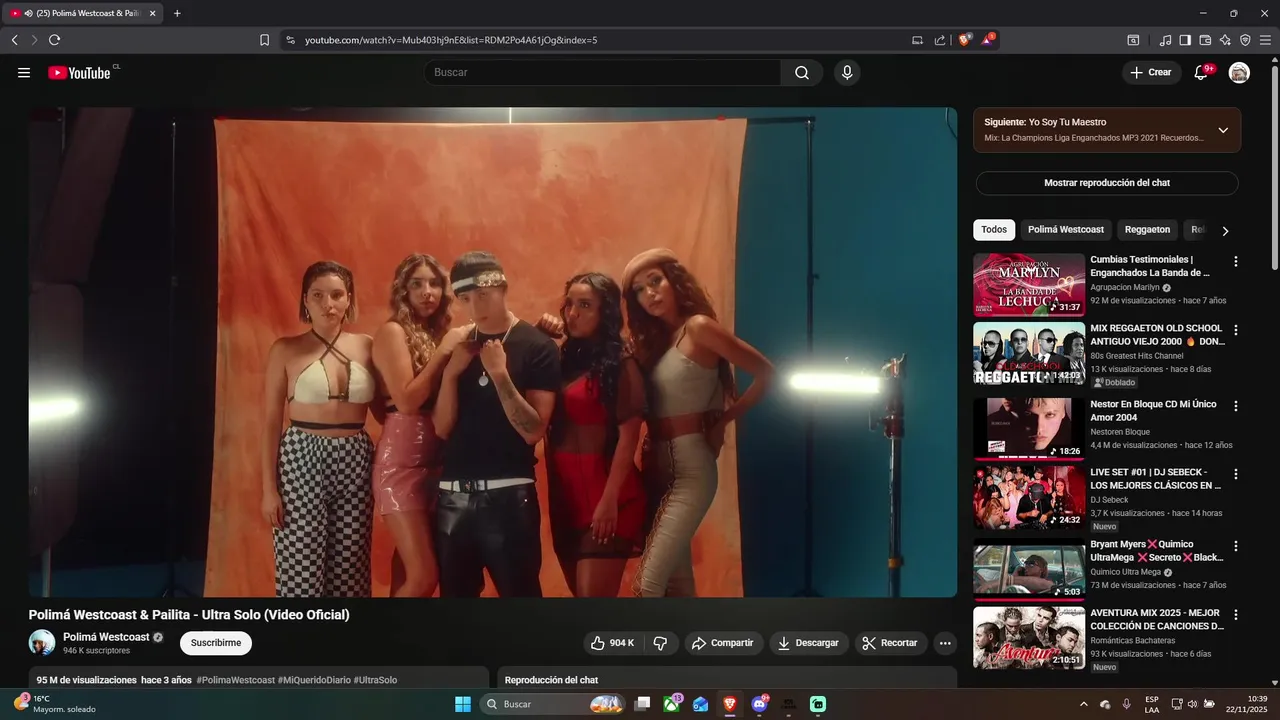Image resolution: width=1280 pixels, height=720 pixels.
Task: Open options for Cumbias Testimoniales video
Action: click(1235, 261)
